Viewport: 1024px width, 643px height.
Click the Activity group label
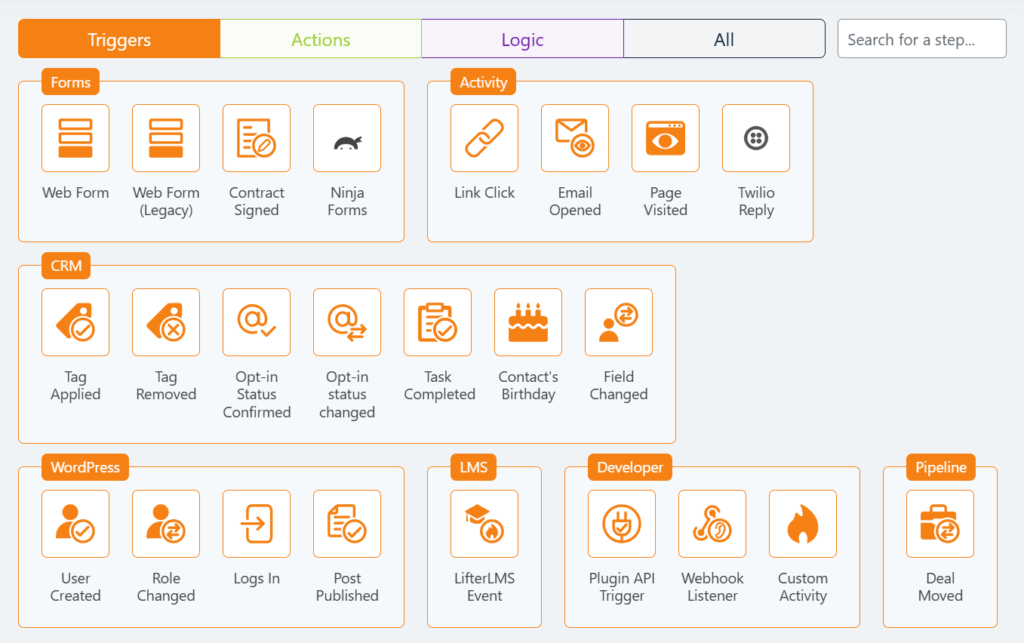pos(483,82)
